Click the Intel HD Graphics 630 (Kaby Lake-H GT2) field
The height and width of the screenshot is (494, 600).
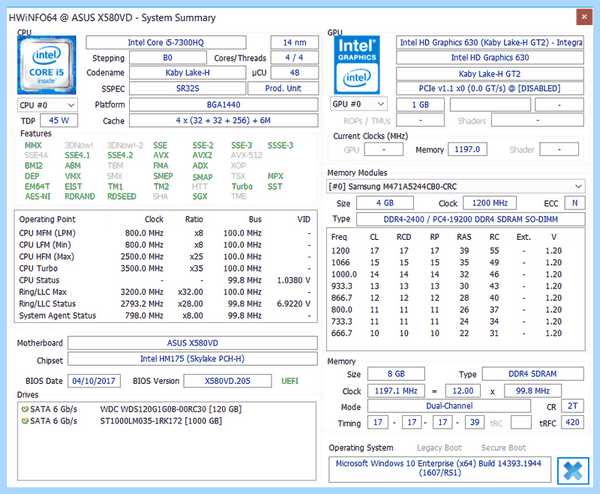tap(490, 42)
